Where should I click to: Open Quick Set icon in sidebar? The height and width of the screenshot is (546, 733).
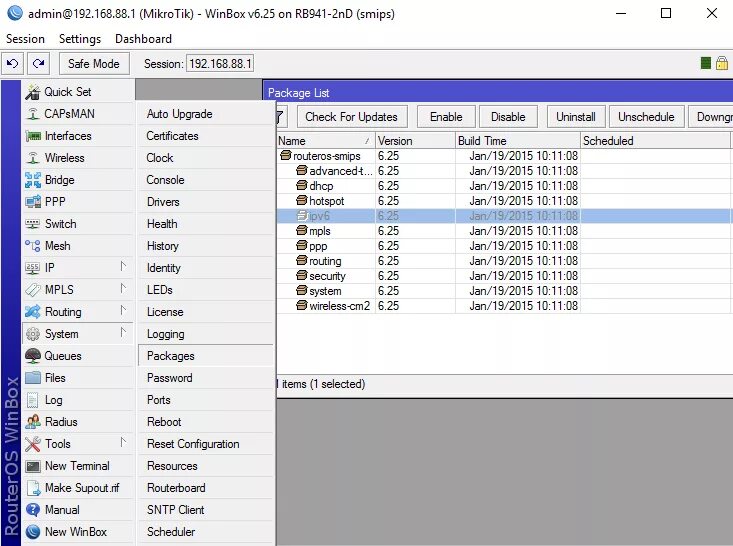coord(33,92)
